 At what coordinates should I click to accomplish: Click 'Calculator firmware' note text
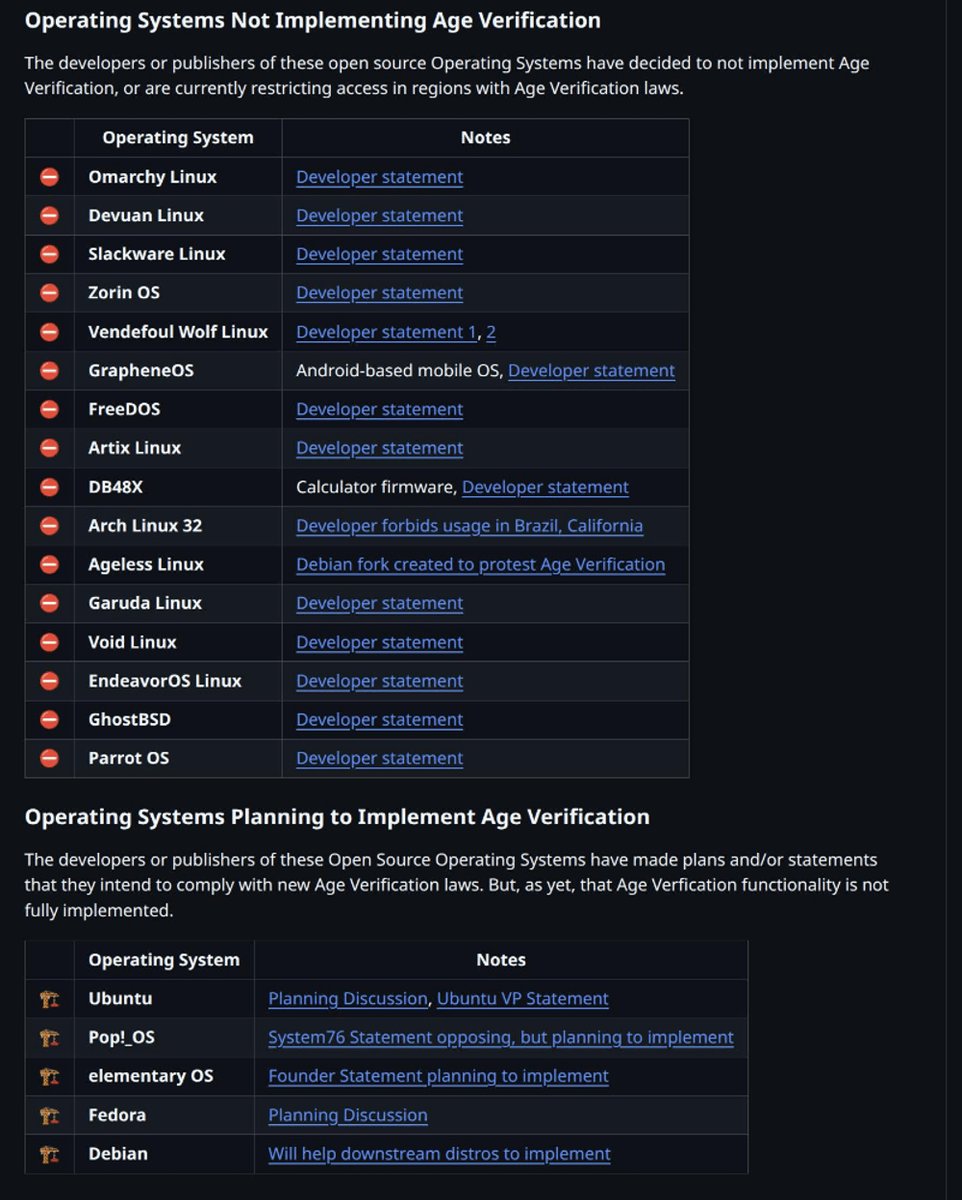pos(376,487)
